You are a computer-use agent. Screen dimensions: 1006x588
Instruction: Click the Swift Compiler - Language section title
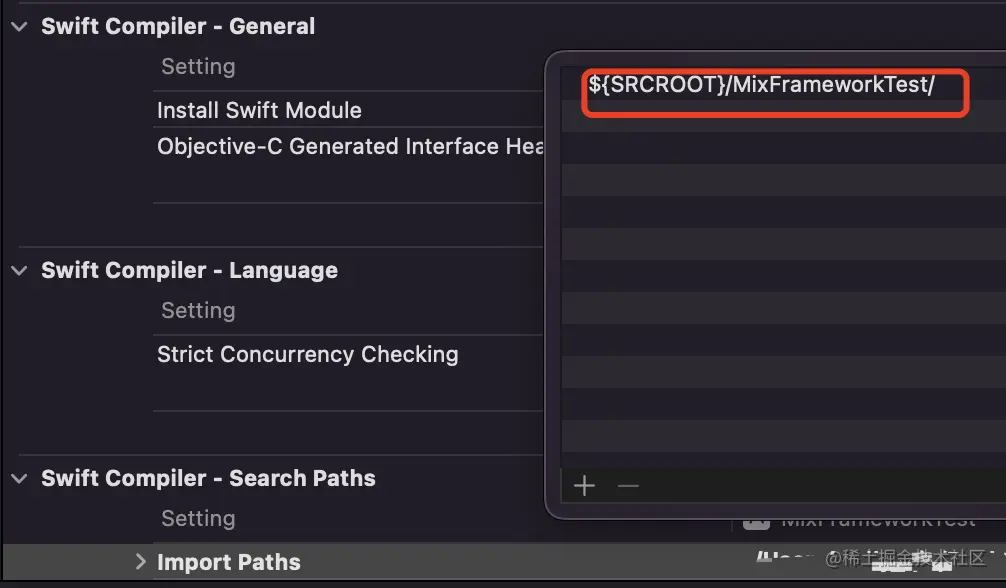point(189,270)
